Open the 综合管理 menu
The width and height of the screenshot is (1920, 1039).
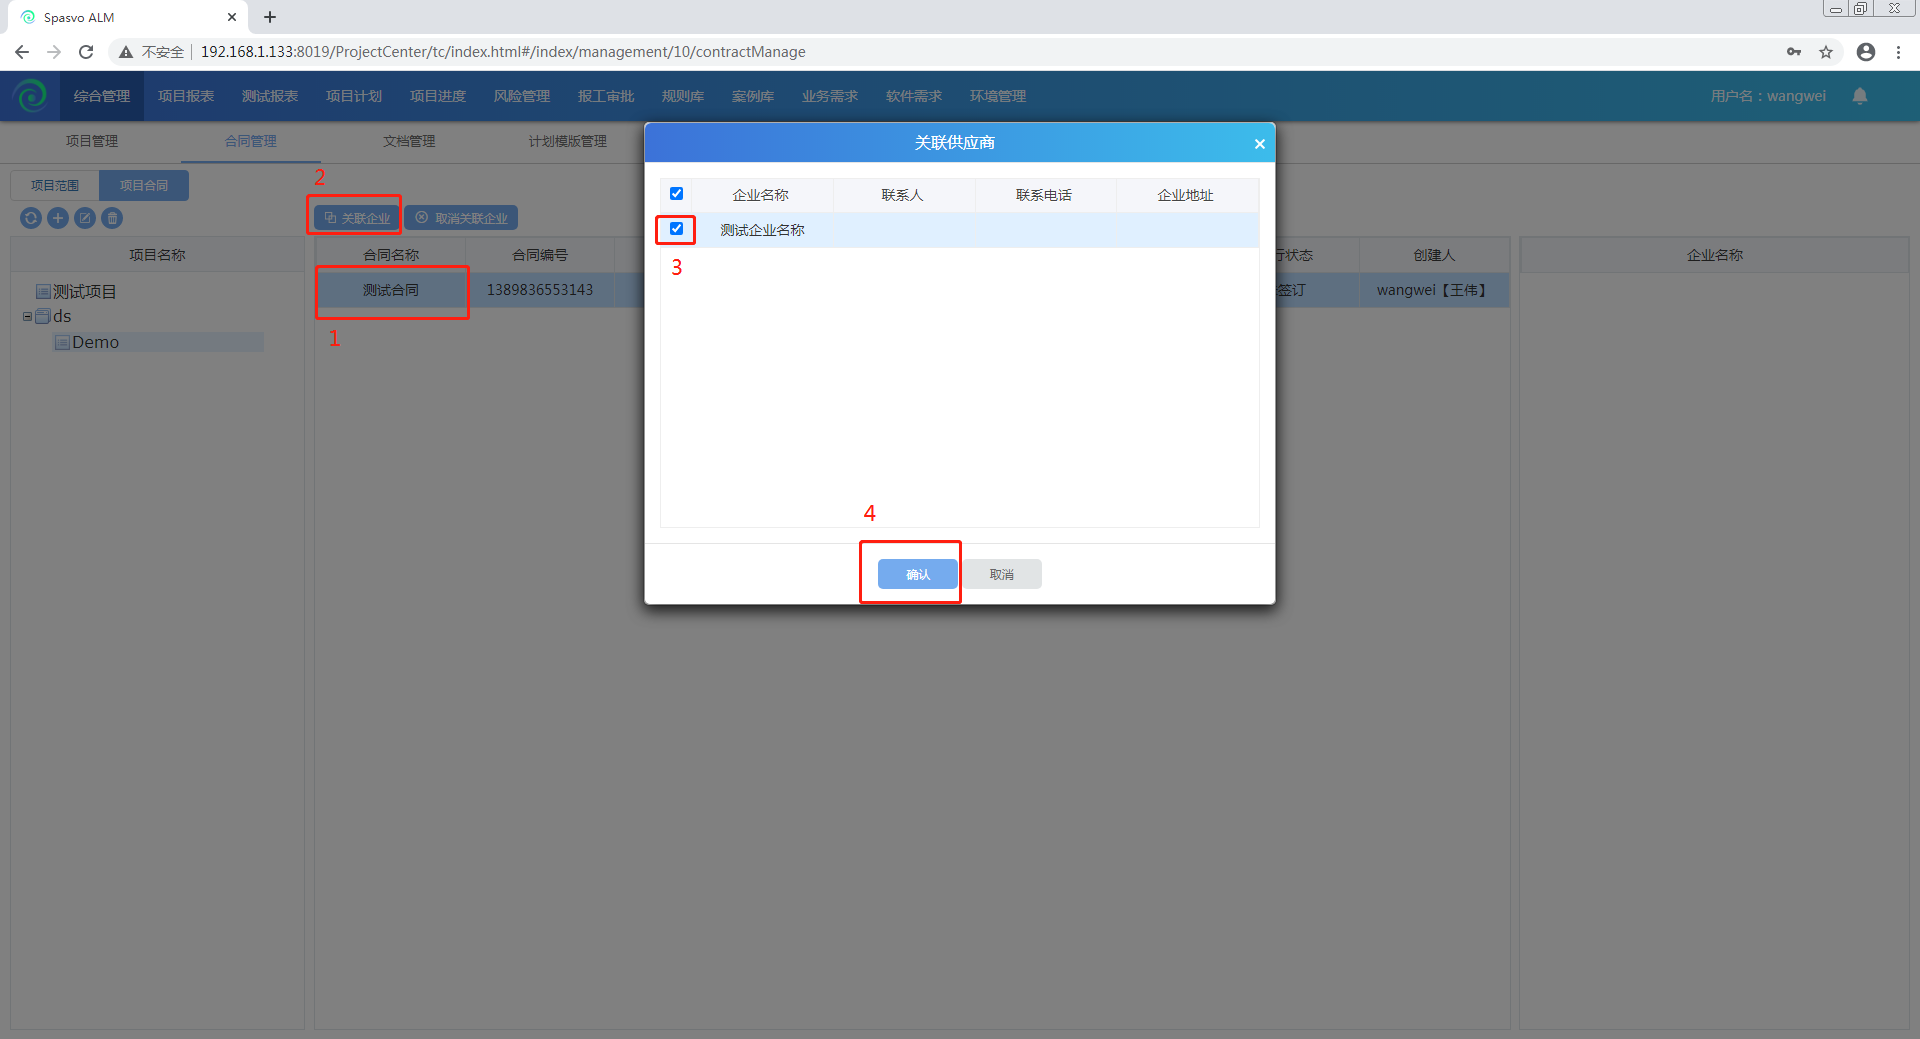point(102,96)
